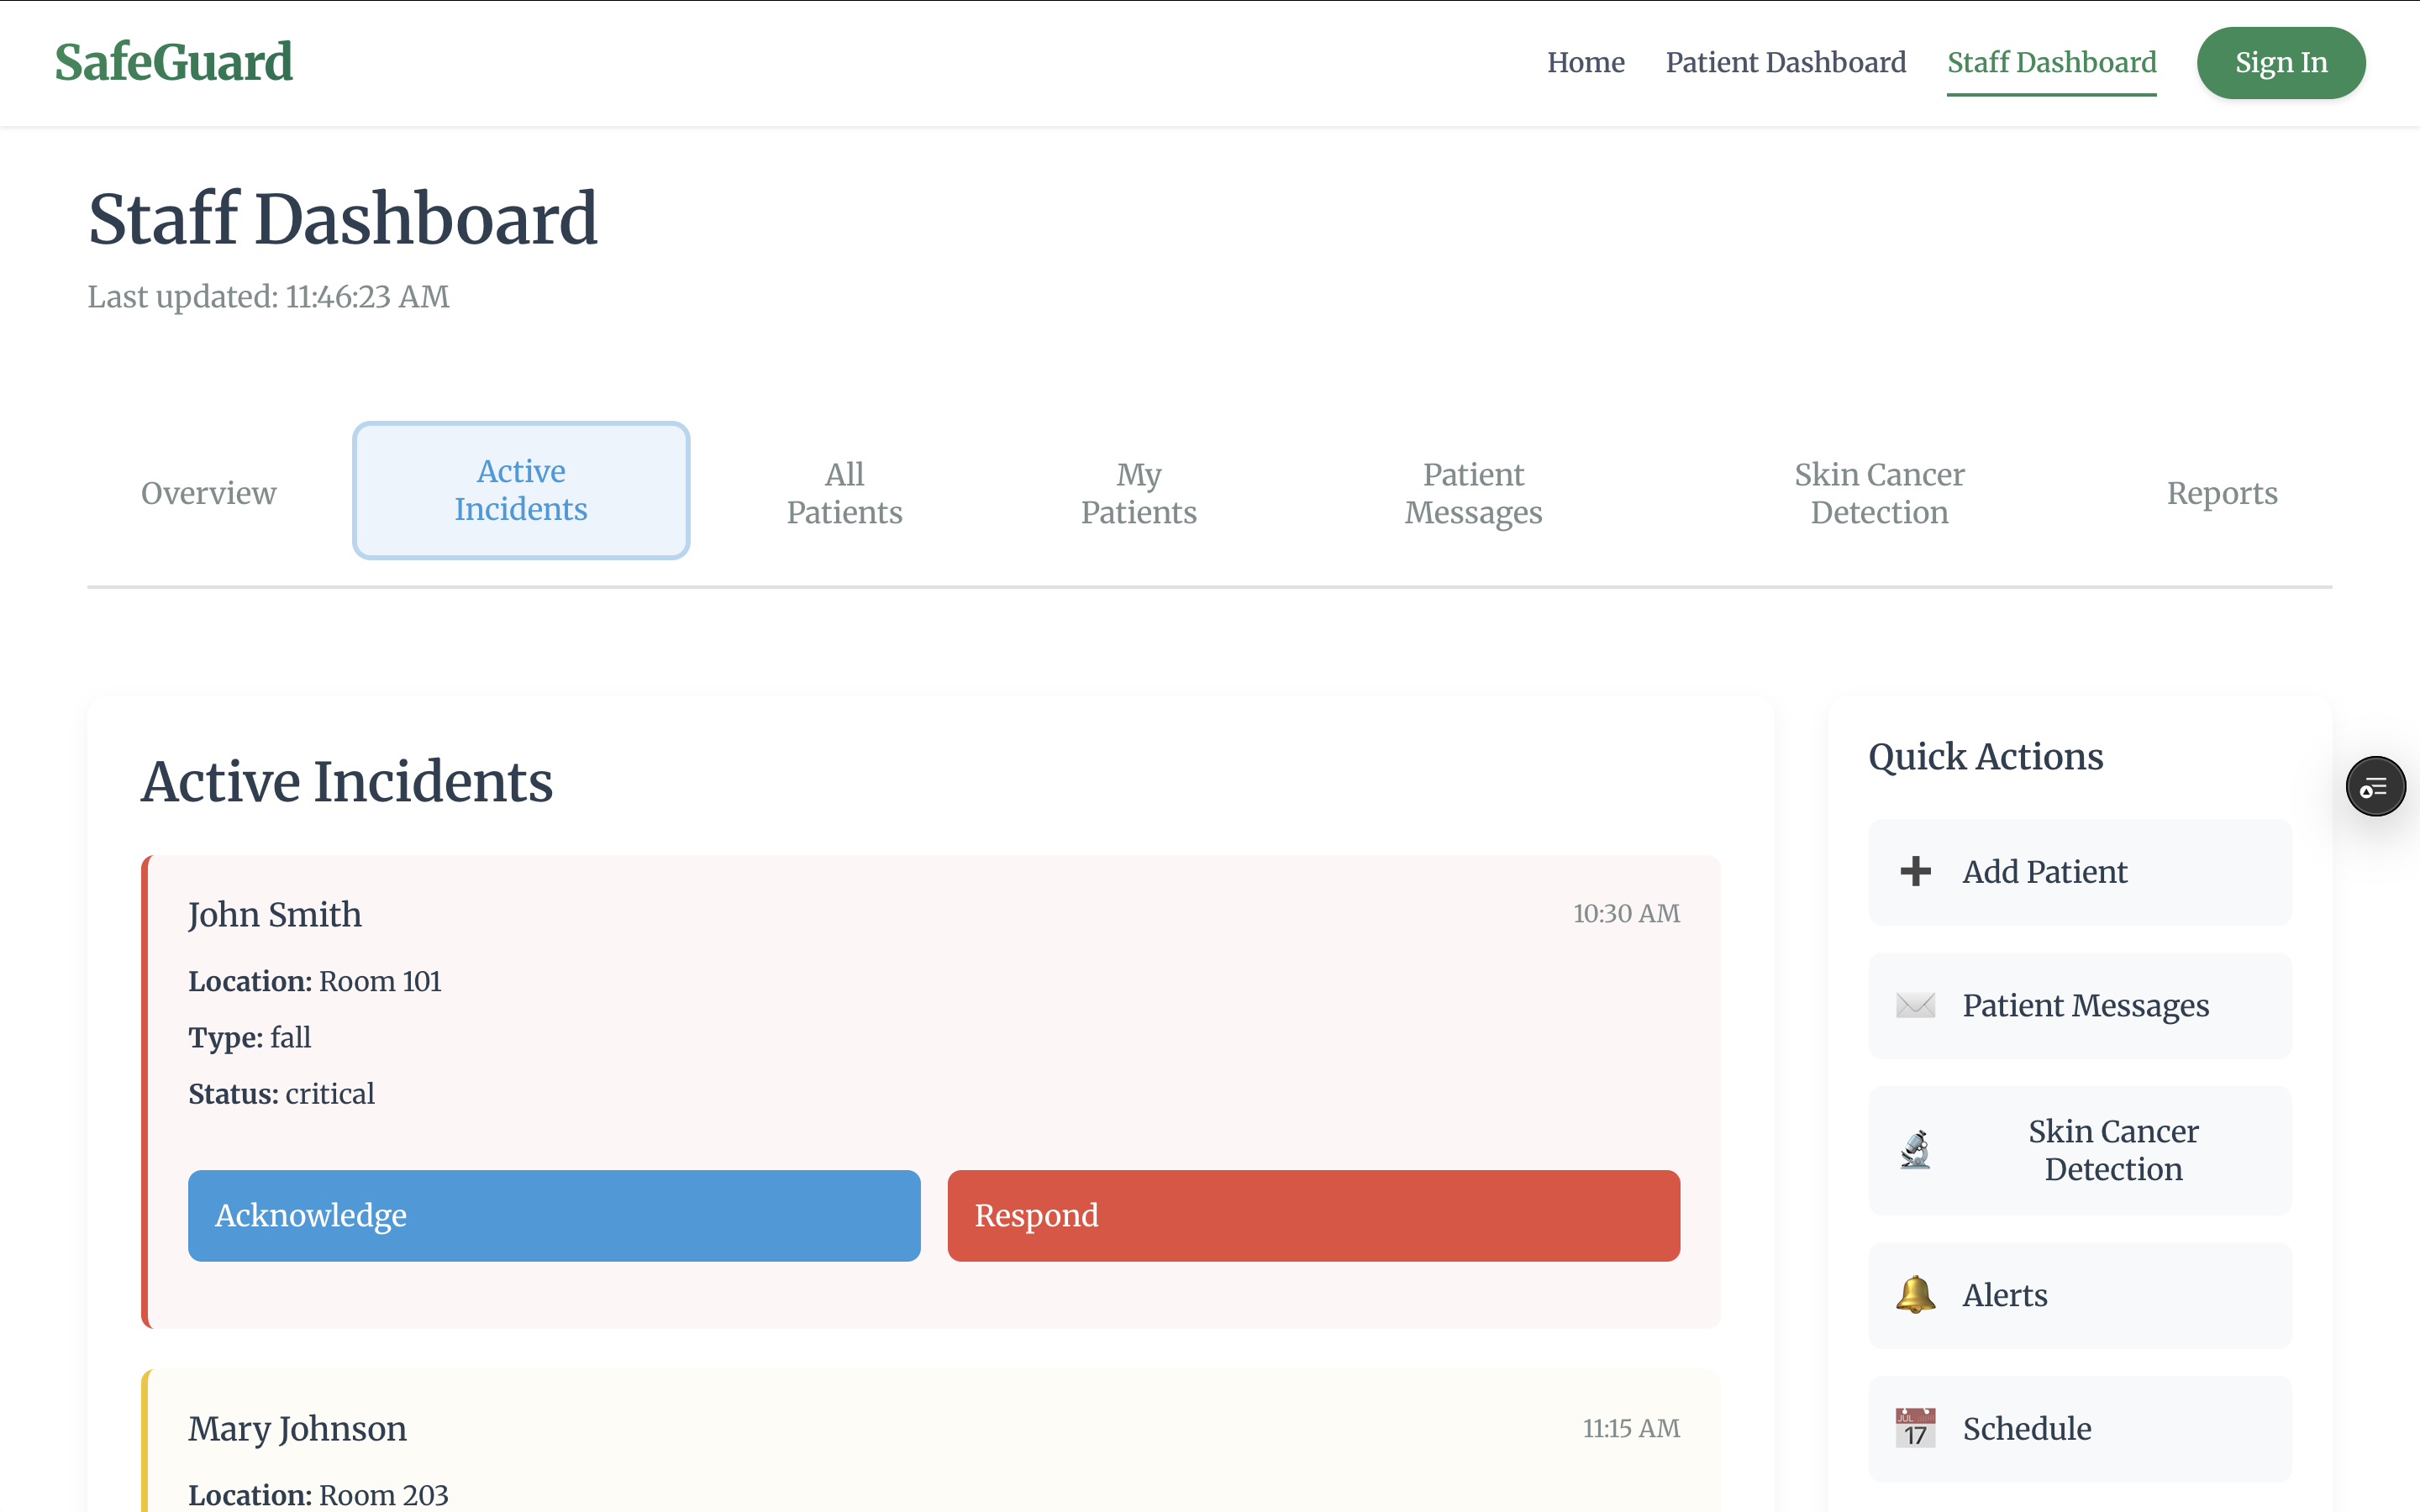Click the SafeGuard logo
The width and height of the screenshot is (2420, 1512).
click(x=174, y=62)
